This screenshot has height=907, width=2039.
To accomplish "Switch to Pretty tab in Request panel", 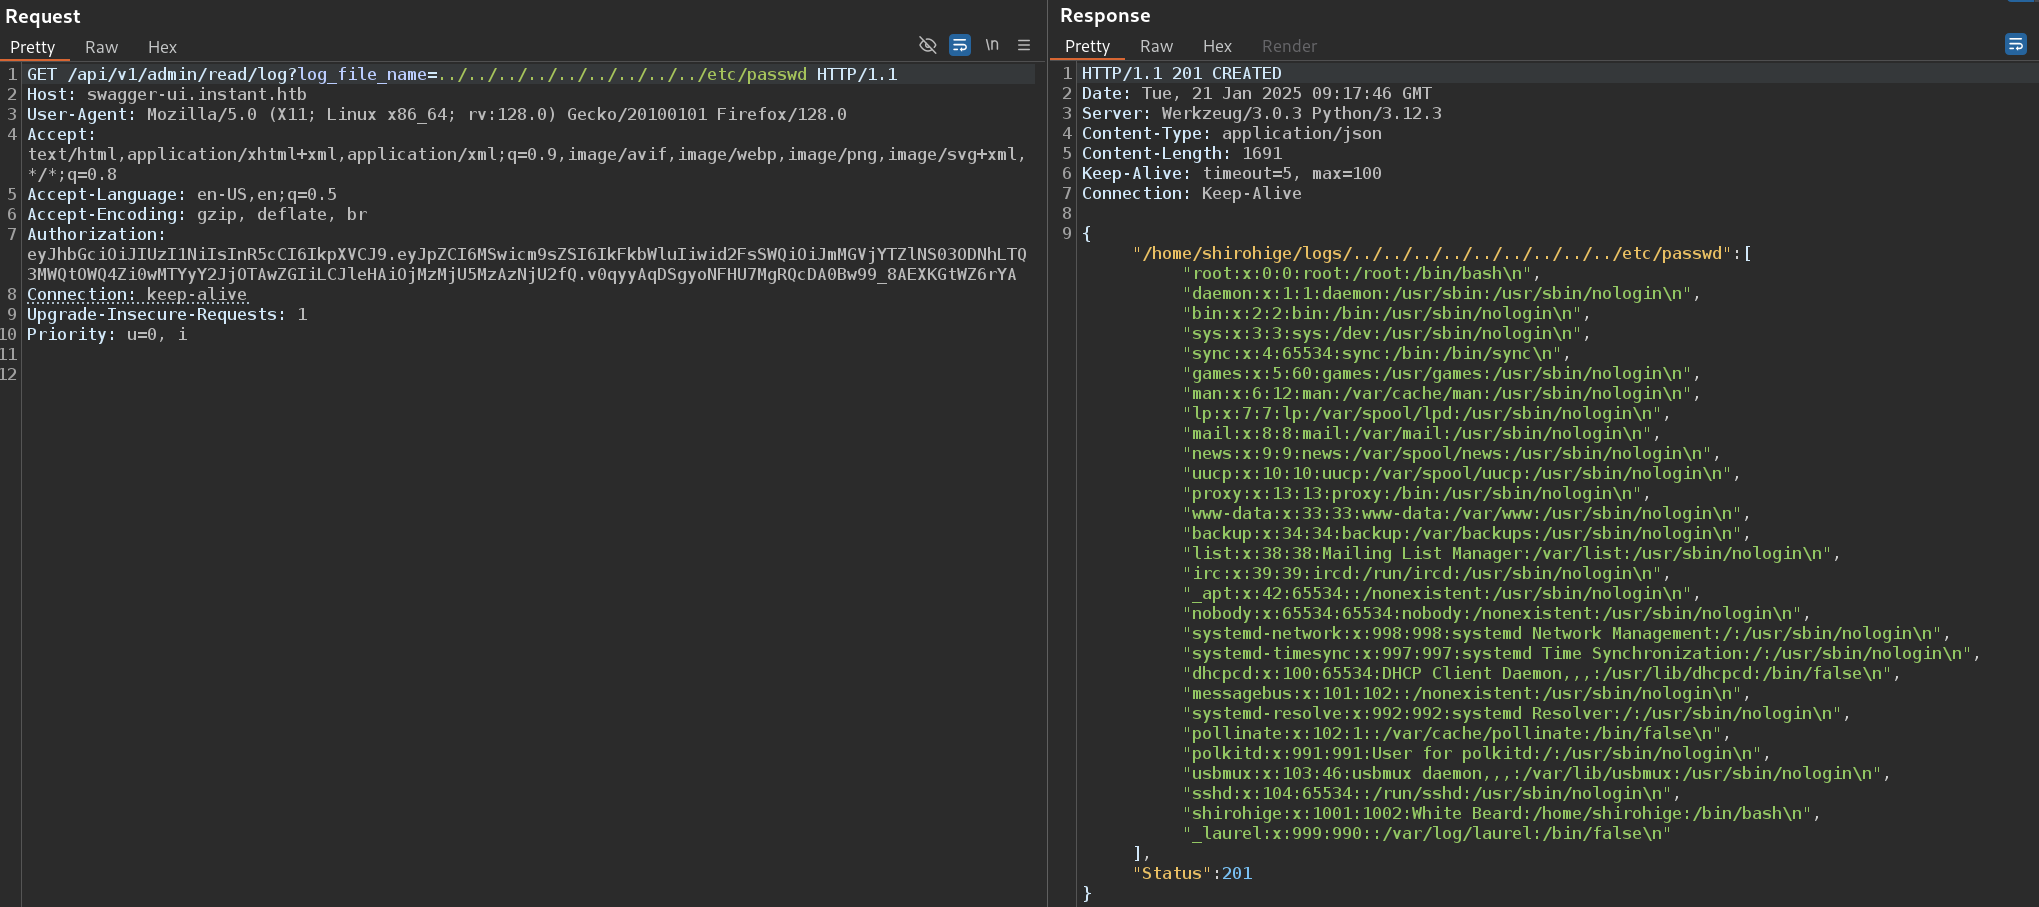I will click(x=33, y=47).
